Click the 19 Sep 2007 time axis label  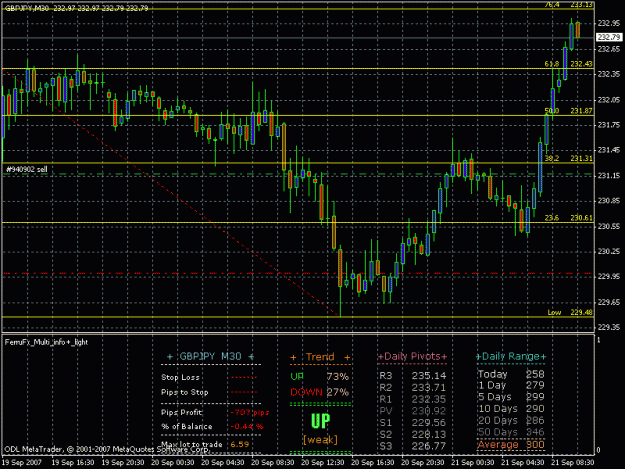point(22,463)
